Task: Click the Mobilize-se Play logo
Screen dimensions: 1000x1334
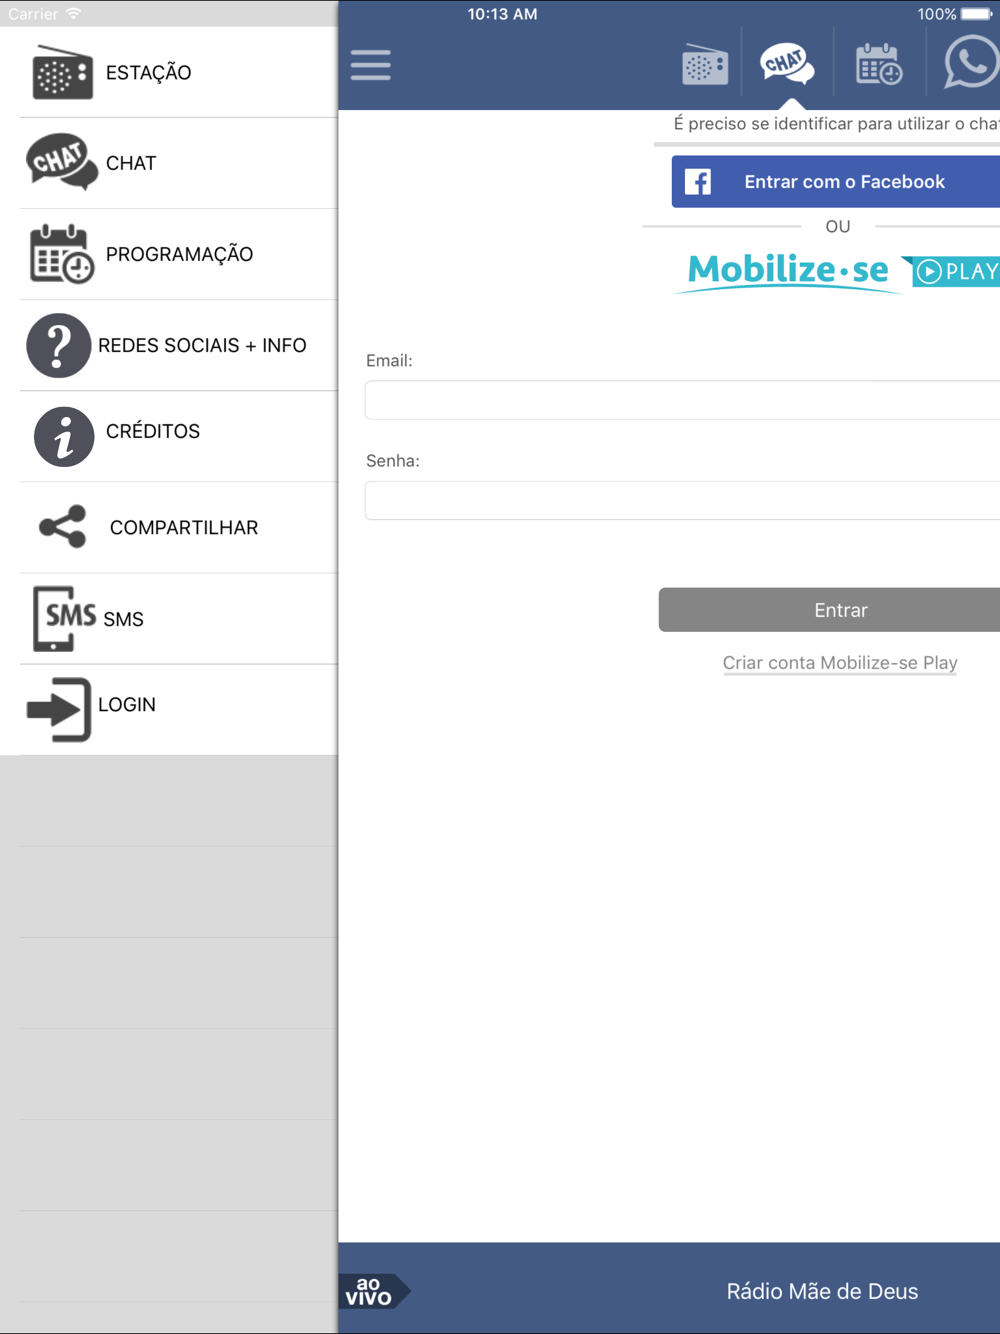Action: [838, 271]
